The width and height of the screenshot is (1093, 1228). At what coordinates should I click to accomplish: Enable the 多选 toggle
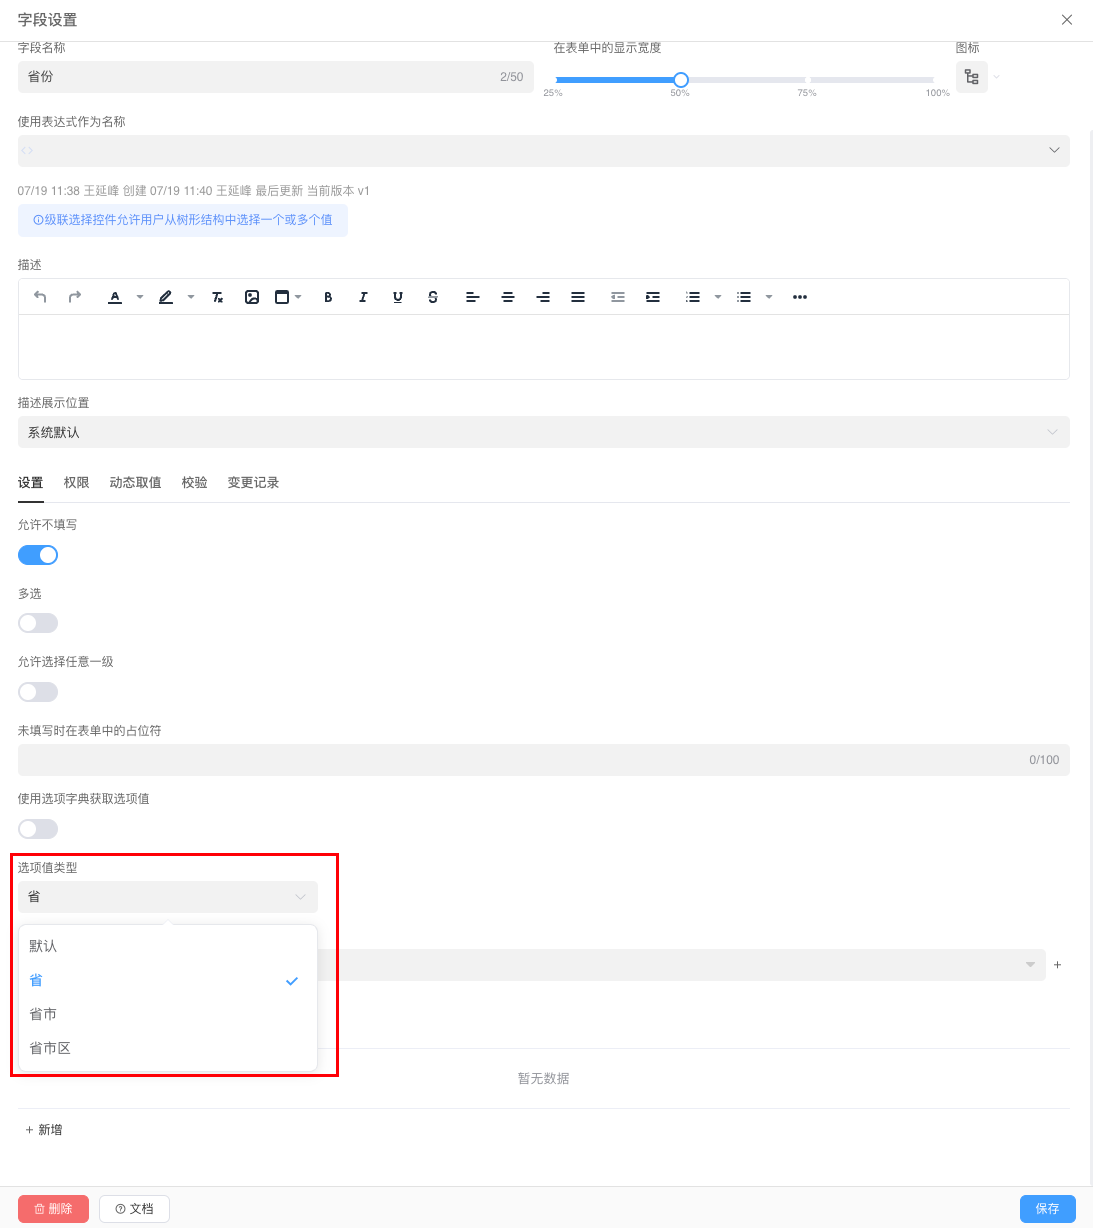tap(38, 623)
